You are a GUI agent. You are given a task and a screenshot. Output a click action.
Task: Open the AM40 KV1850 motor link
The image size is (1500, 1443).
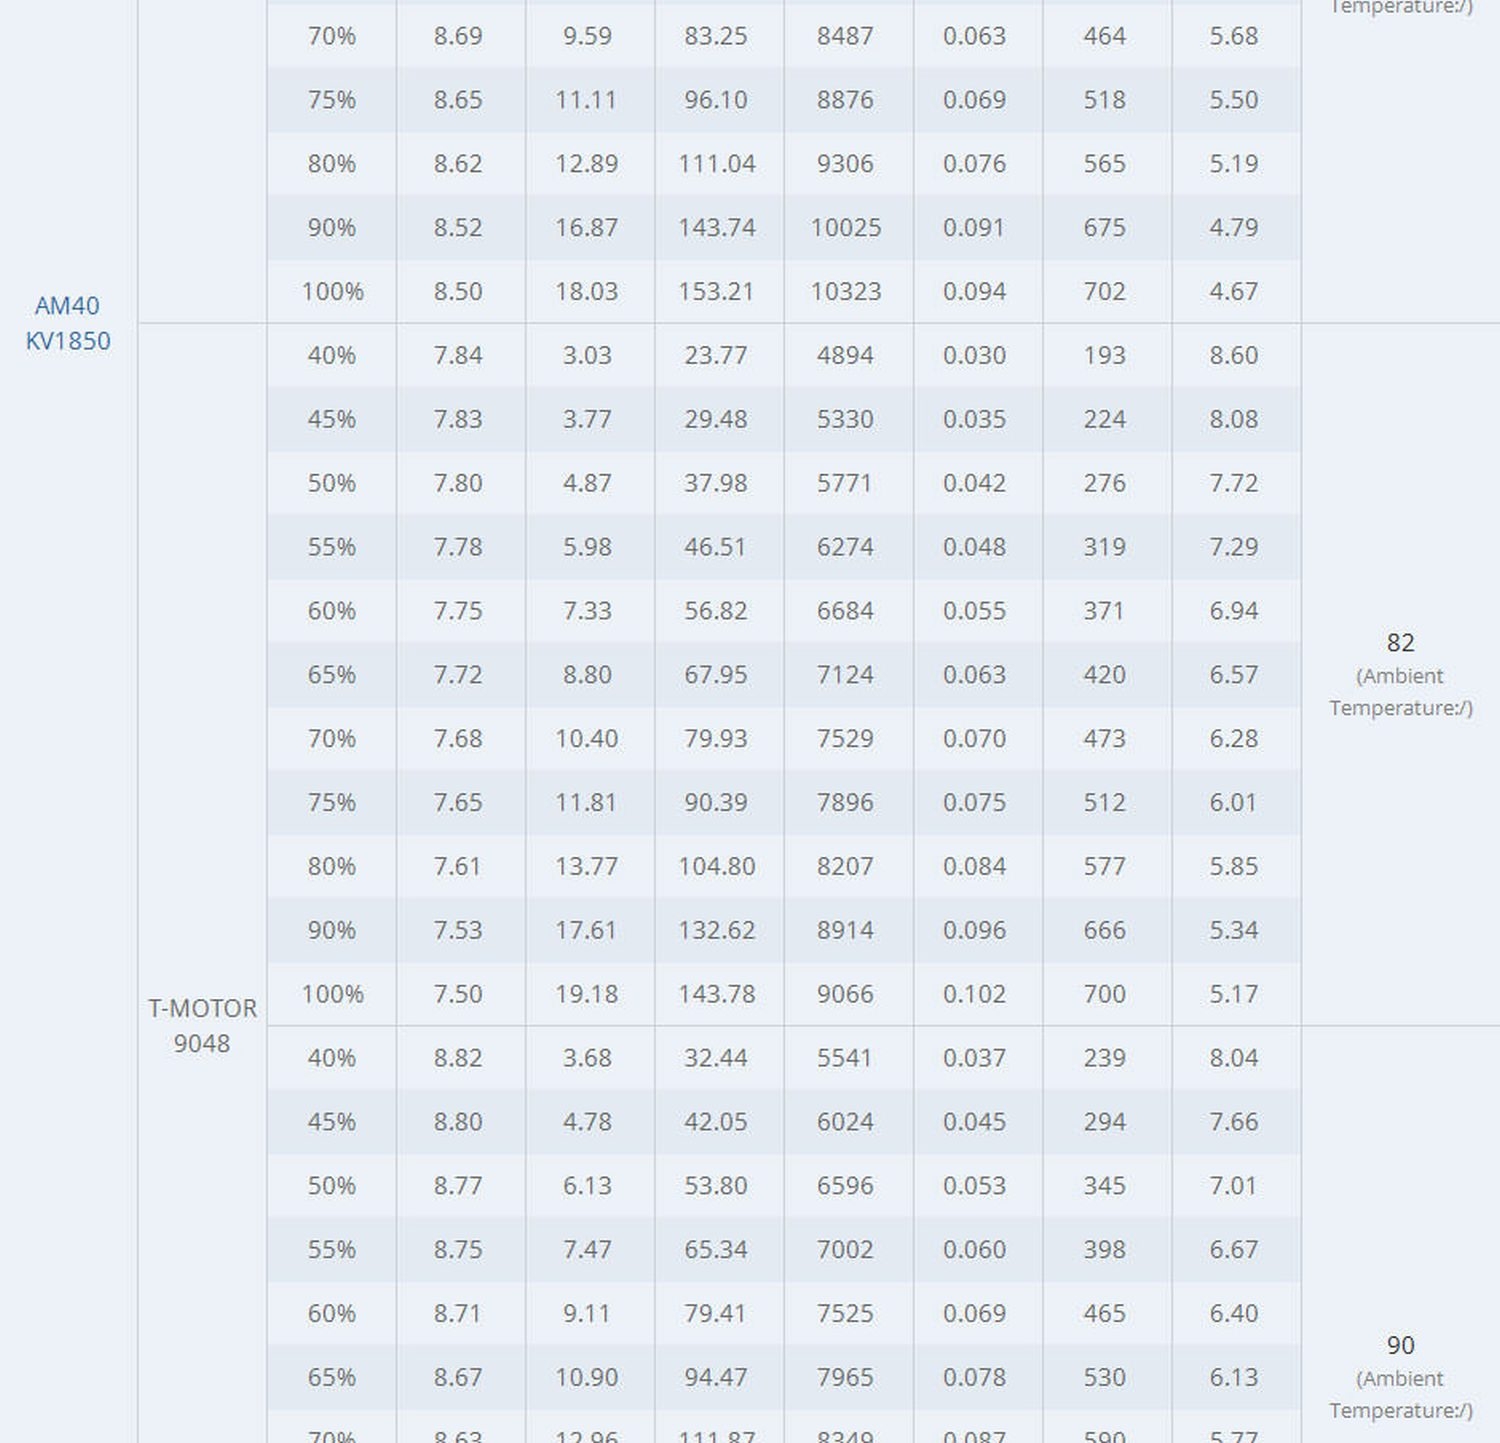[67, 323]
